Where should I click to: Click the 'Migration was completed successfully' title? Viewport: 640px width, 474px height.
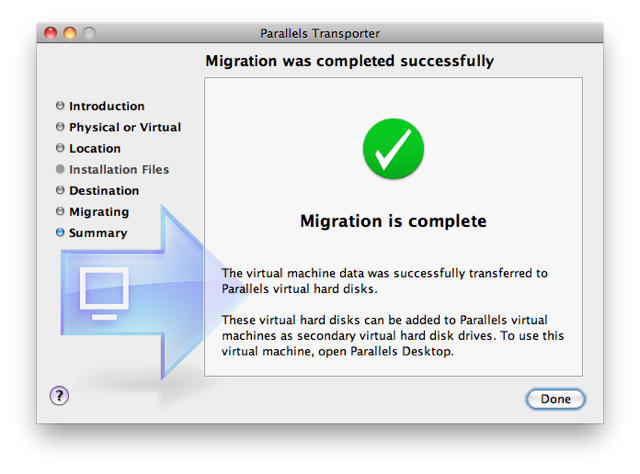pyautogui.click(x=349, y=61)
